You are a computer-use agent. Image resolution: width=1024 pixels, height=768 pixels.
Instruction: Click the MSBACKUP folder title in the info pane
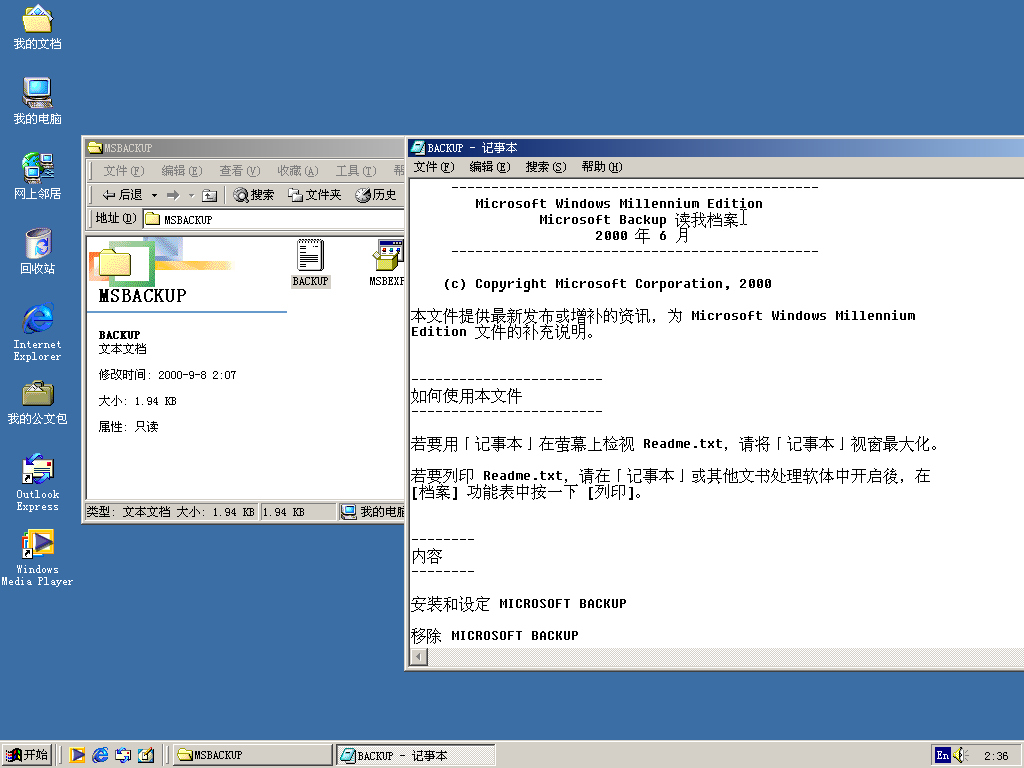click(142, 296)
